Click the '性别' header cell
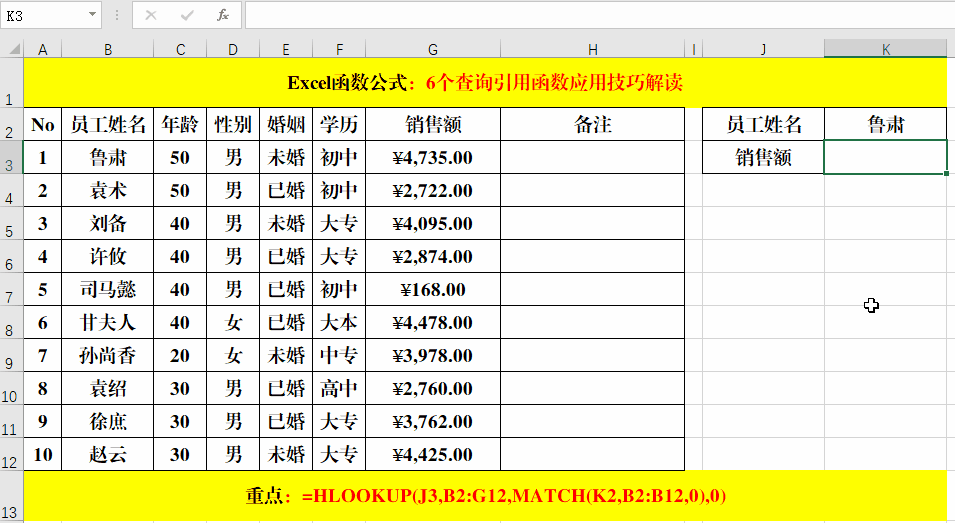The height and width of the screenshot is (523, 955). pos(233,125)
